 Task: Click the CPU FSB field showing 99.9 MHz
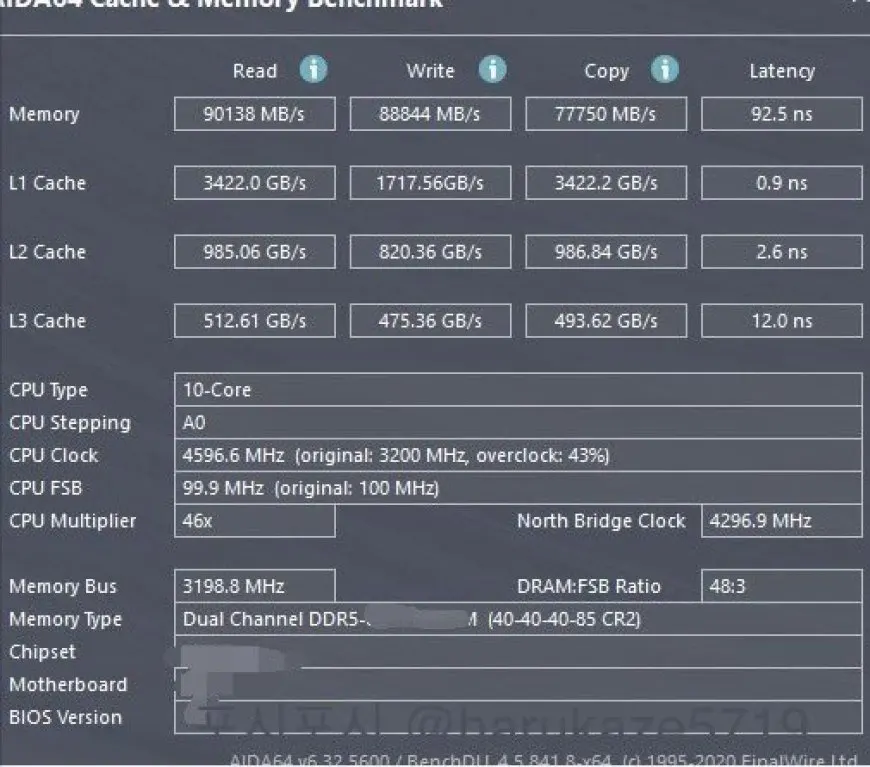point(518,488)
